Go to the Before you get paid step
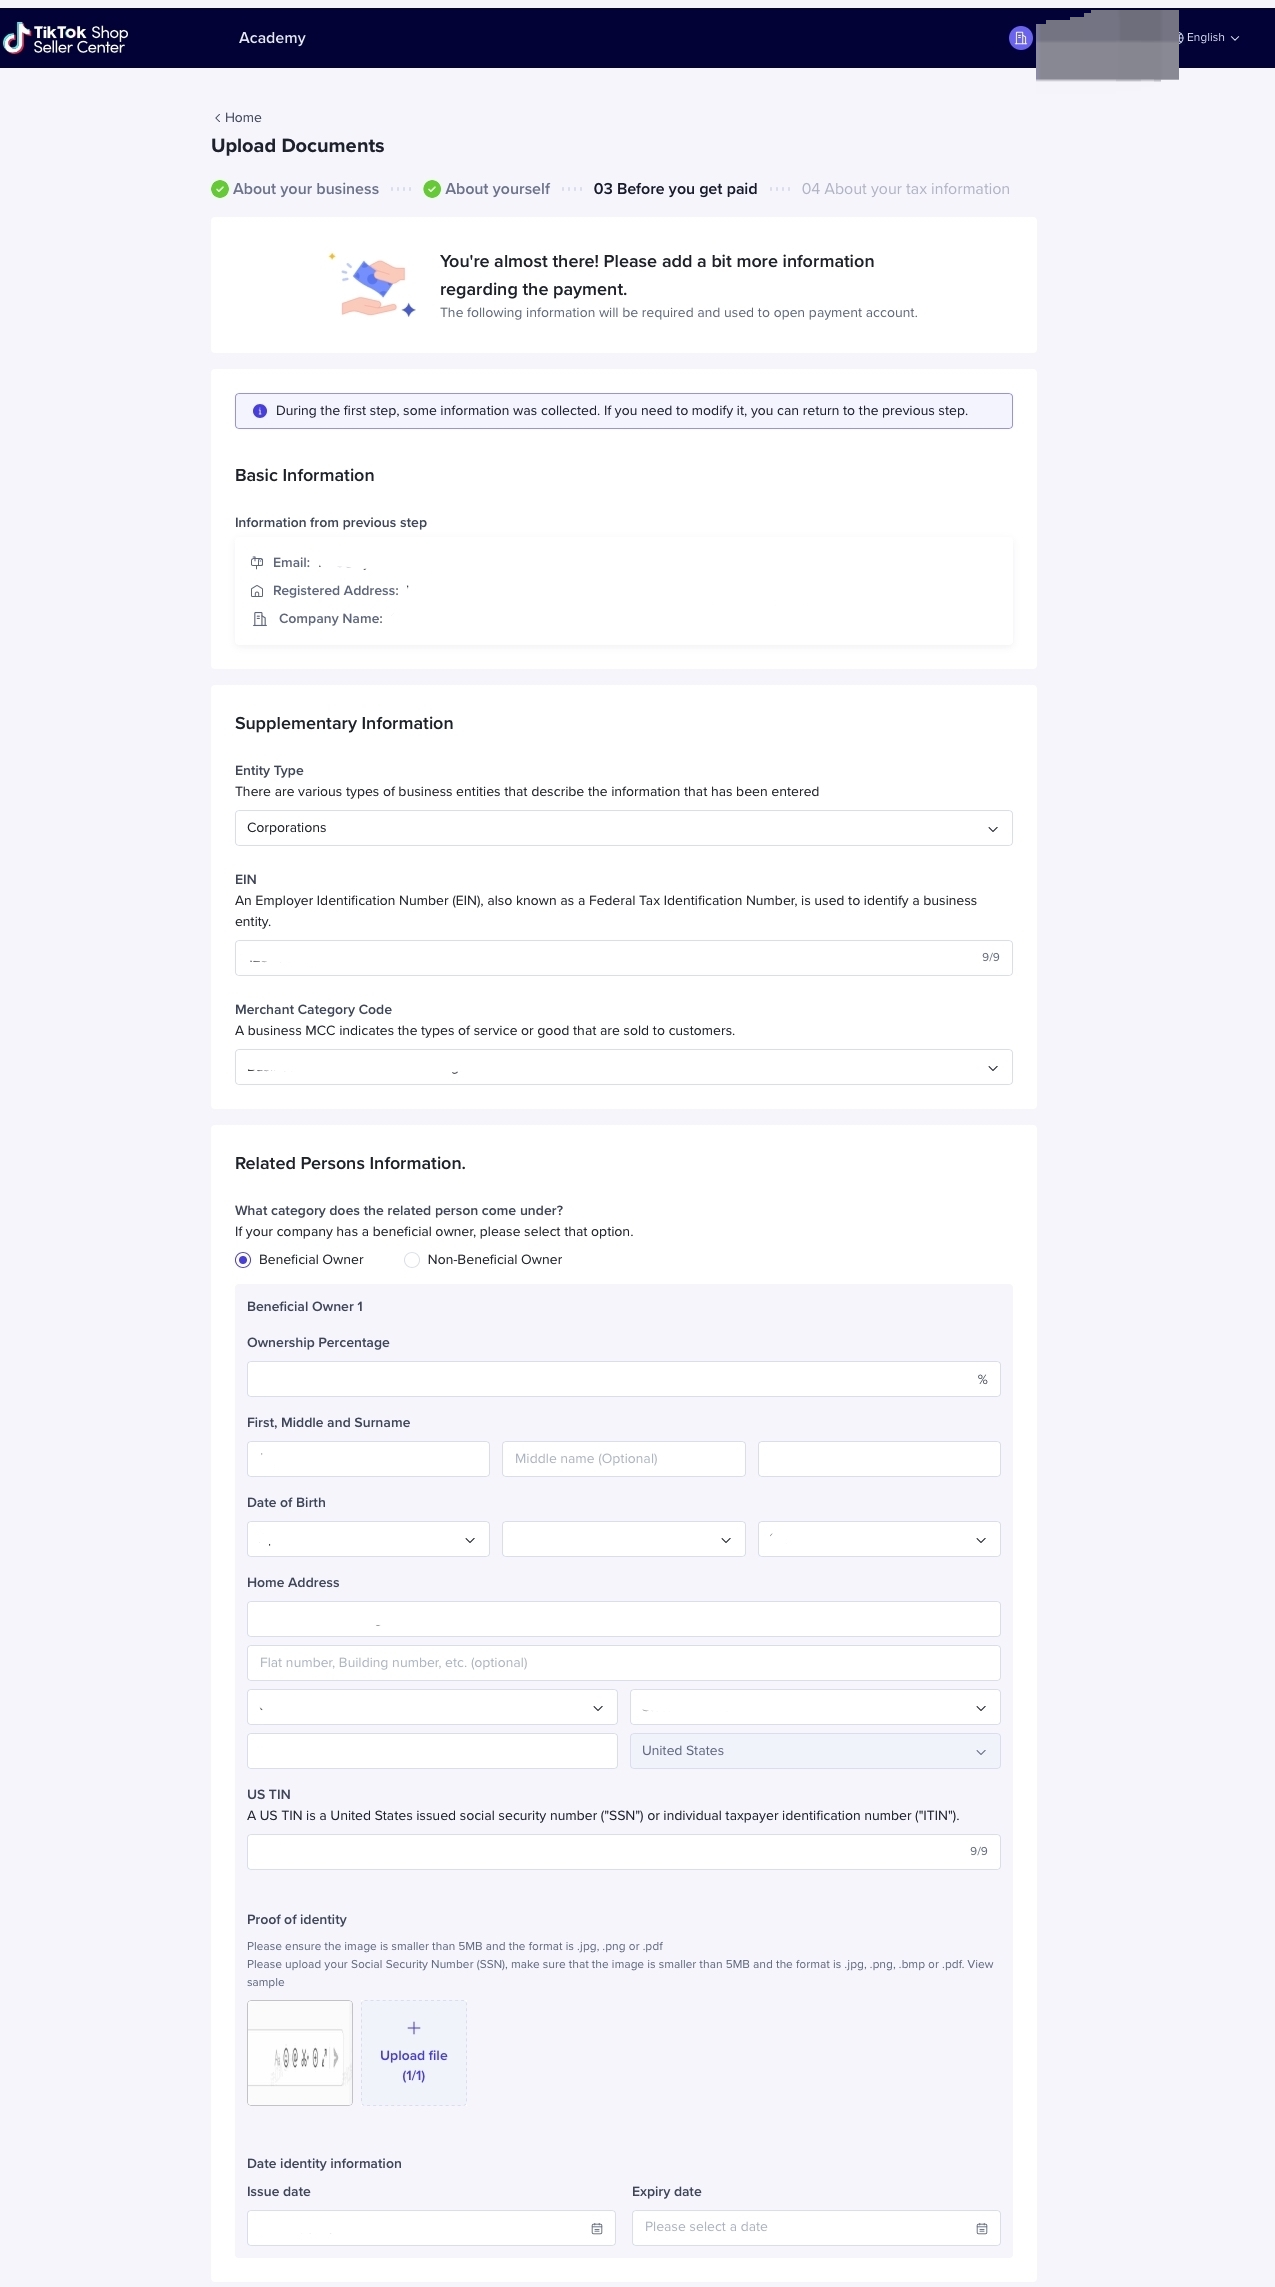 (x=675, y=189)
